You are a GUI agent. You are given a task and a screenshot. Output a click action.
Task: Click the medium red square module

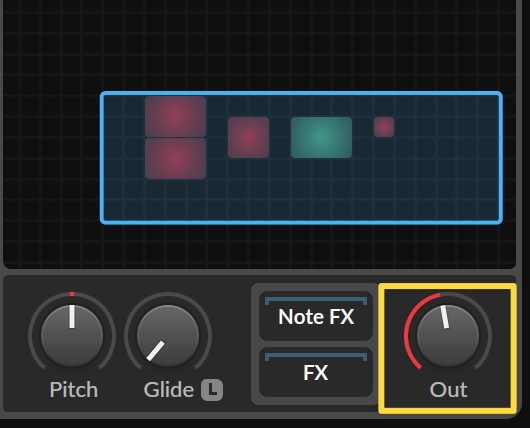[x=248, y=138]
